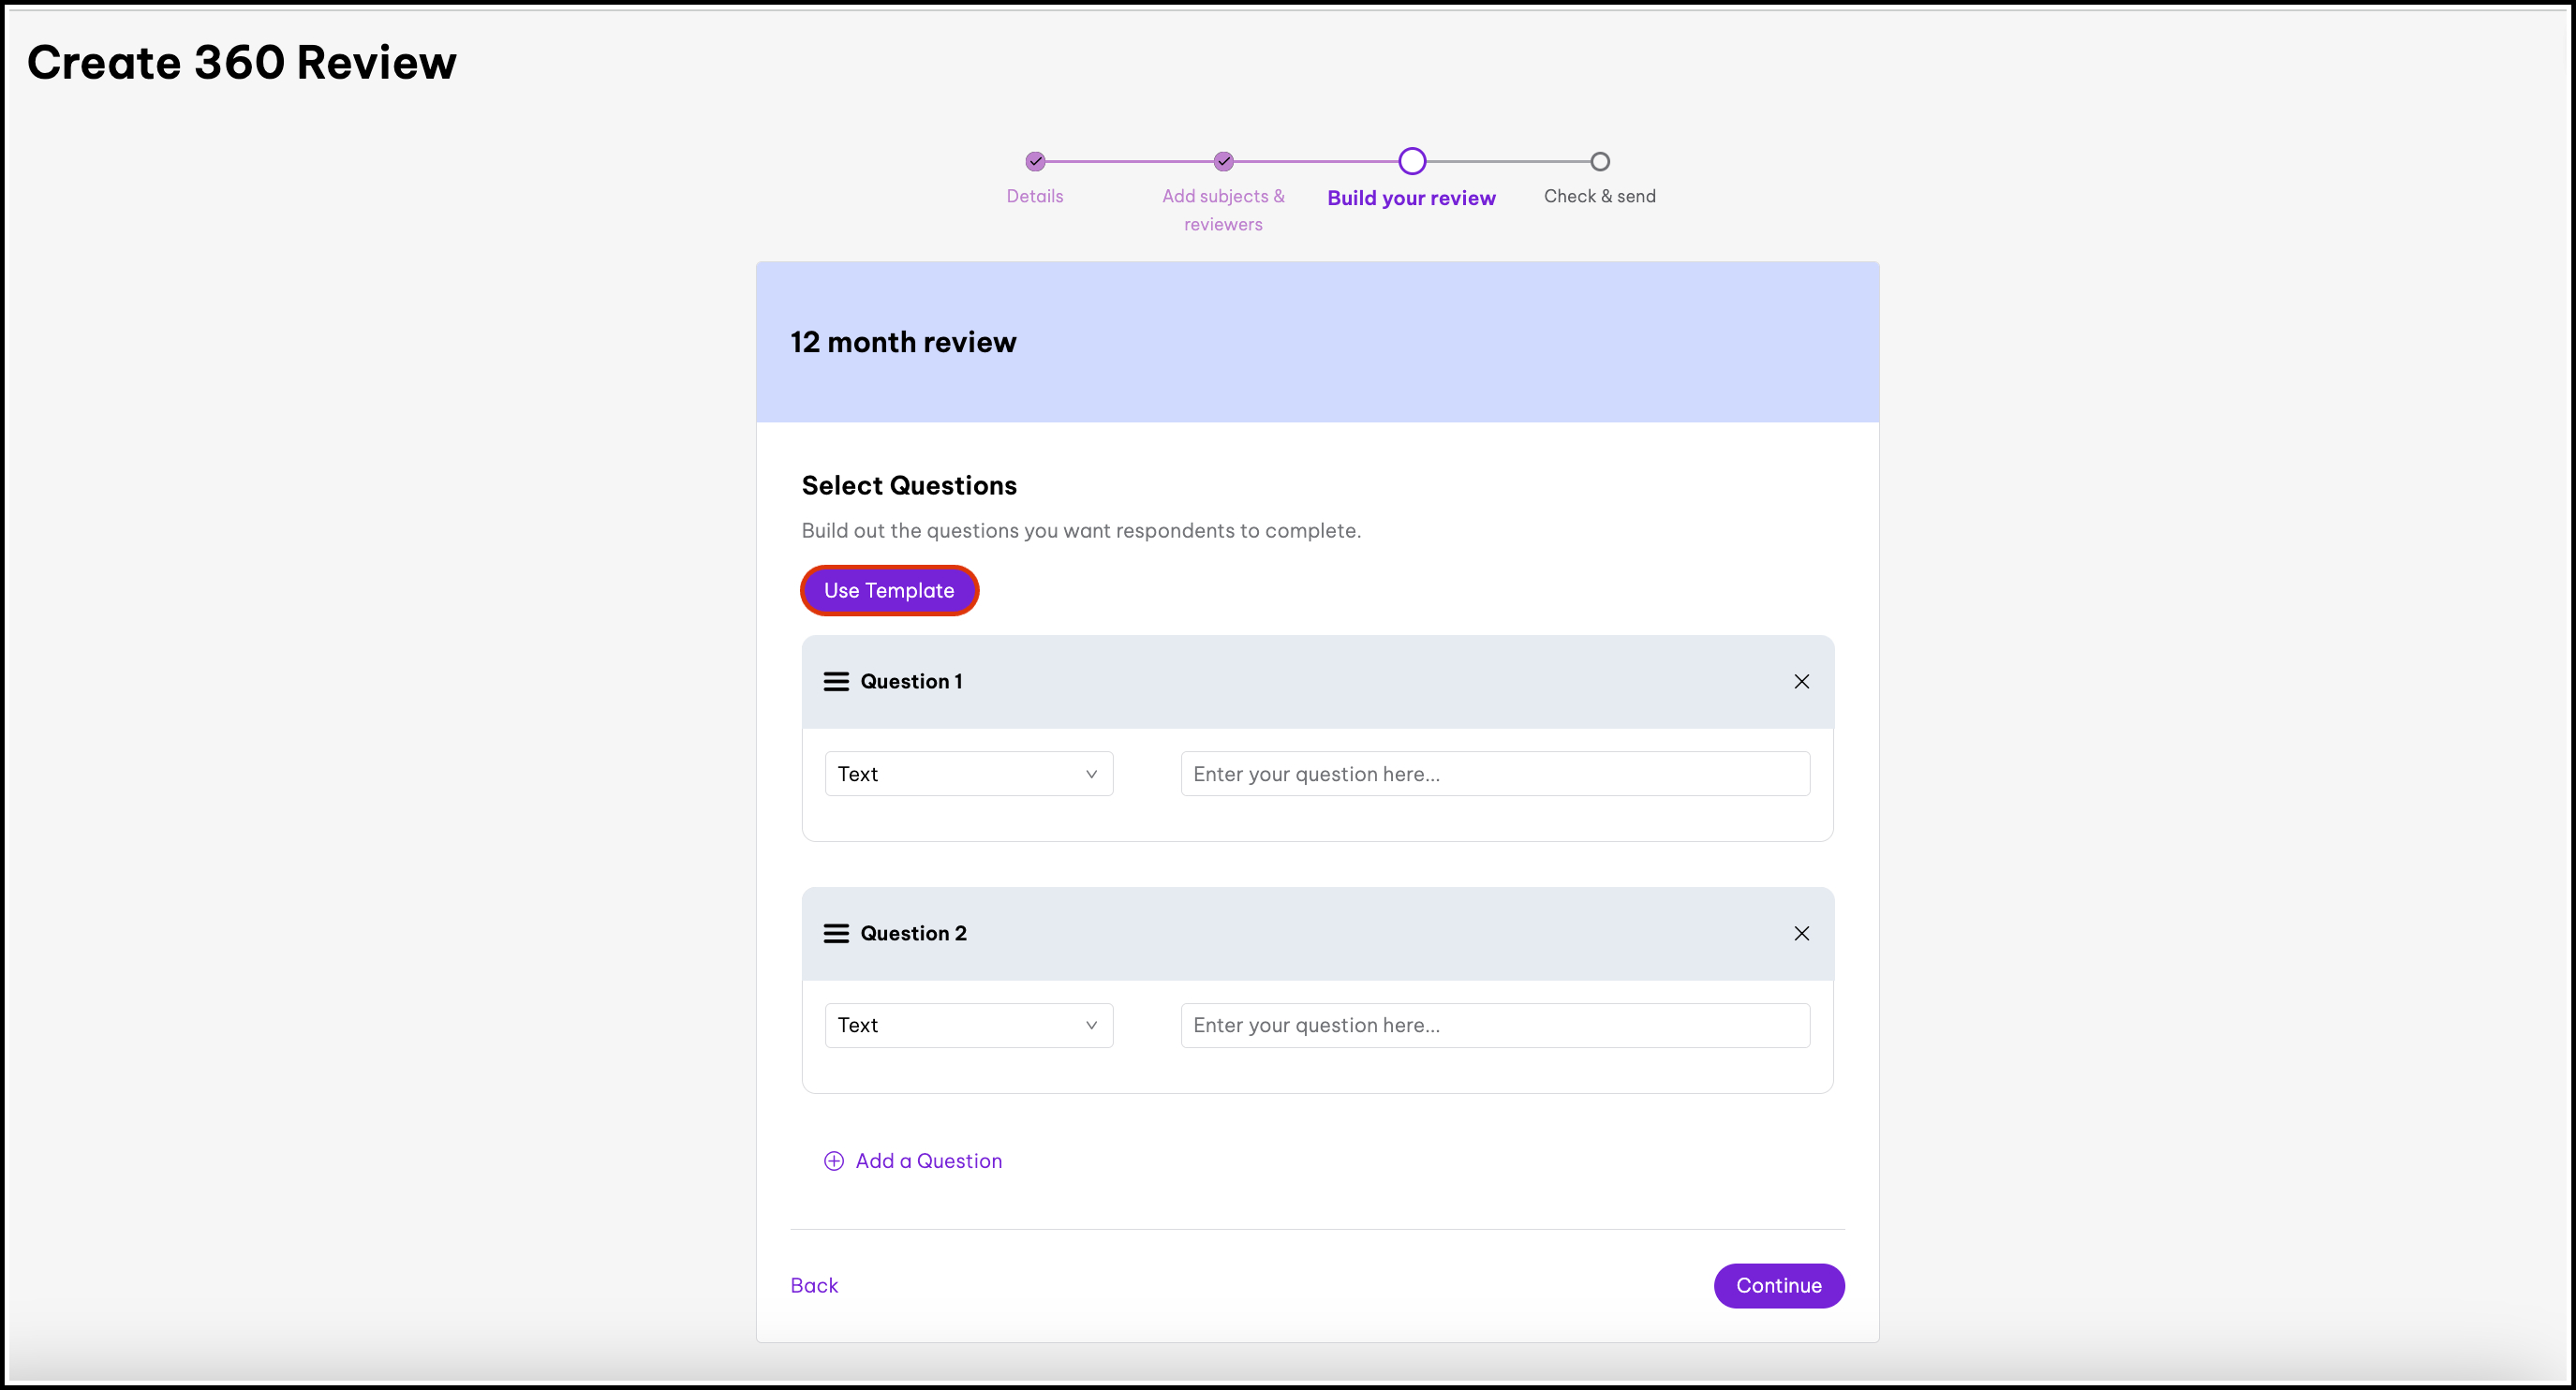Focus the Question 1 text input field
The width and height of the screenshot is (2576, 1390).
point(1494,774)
